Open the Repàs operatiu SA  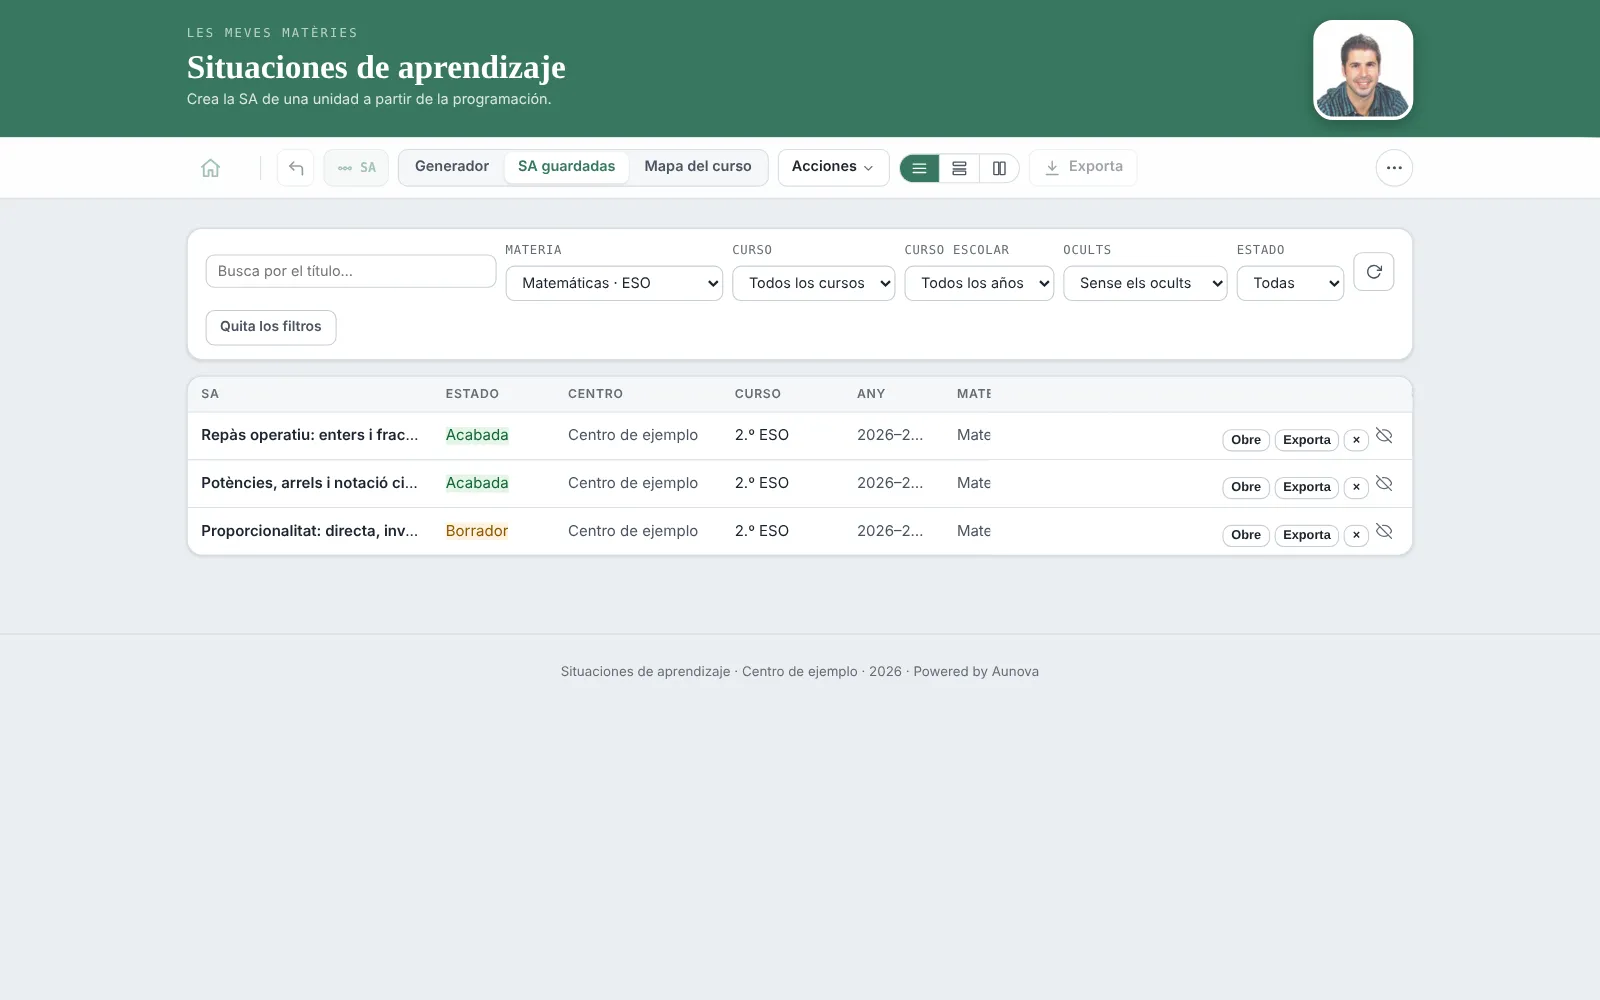pyautogui.click(x=1246, y=440)
